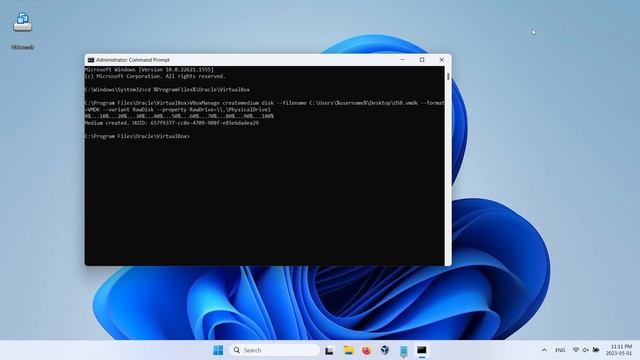Screen dimensions: 640x360
Task: Click the taskbar Search box
Action: pyautogui.click(x=275, y=350)
